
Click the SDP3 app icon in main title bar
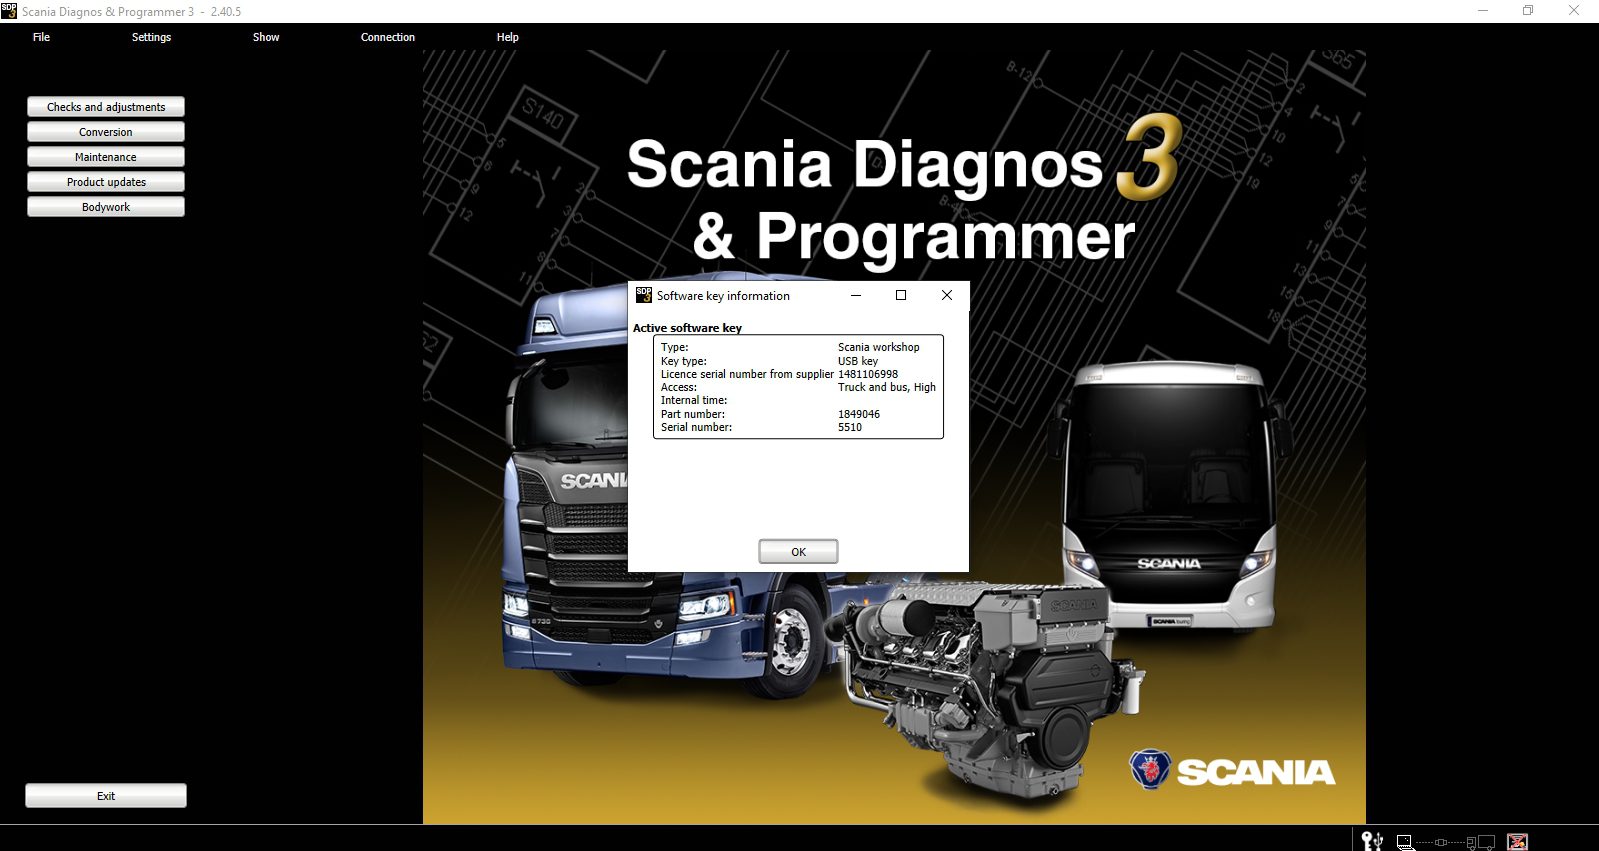click(9, 11)
